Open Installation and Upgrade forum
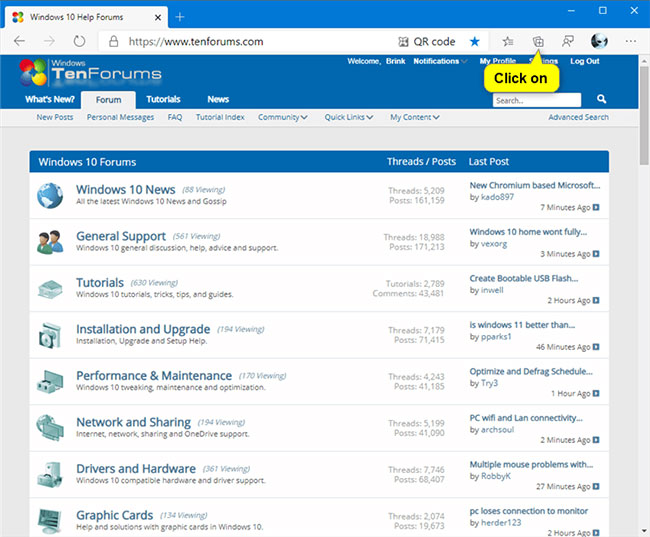The width and height of the screenshot is (650, 537). click(x=143, y=329)
